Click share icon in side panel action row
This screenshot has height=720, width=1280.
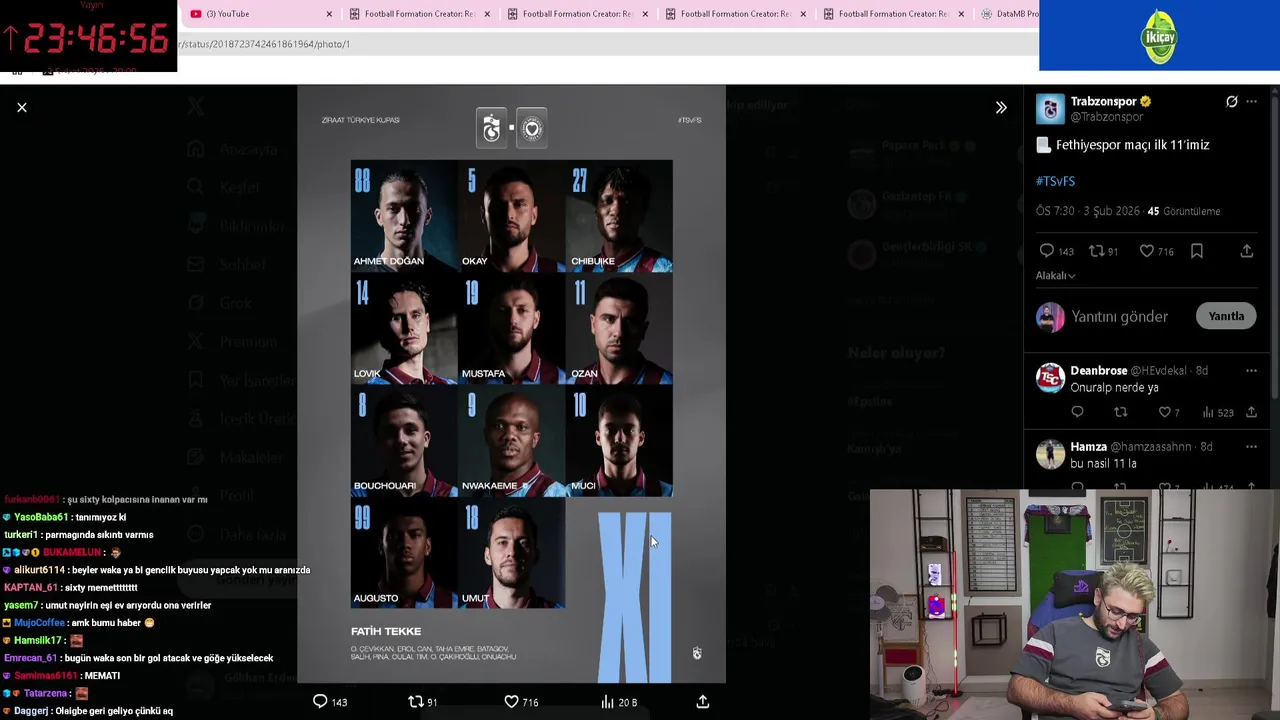(1247, 251)
